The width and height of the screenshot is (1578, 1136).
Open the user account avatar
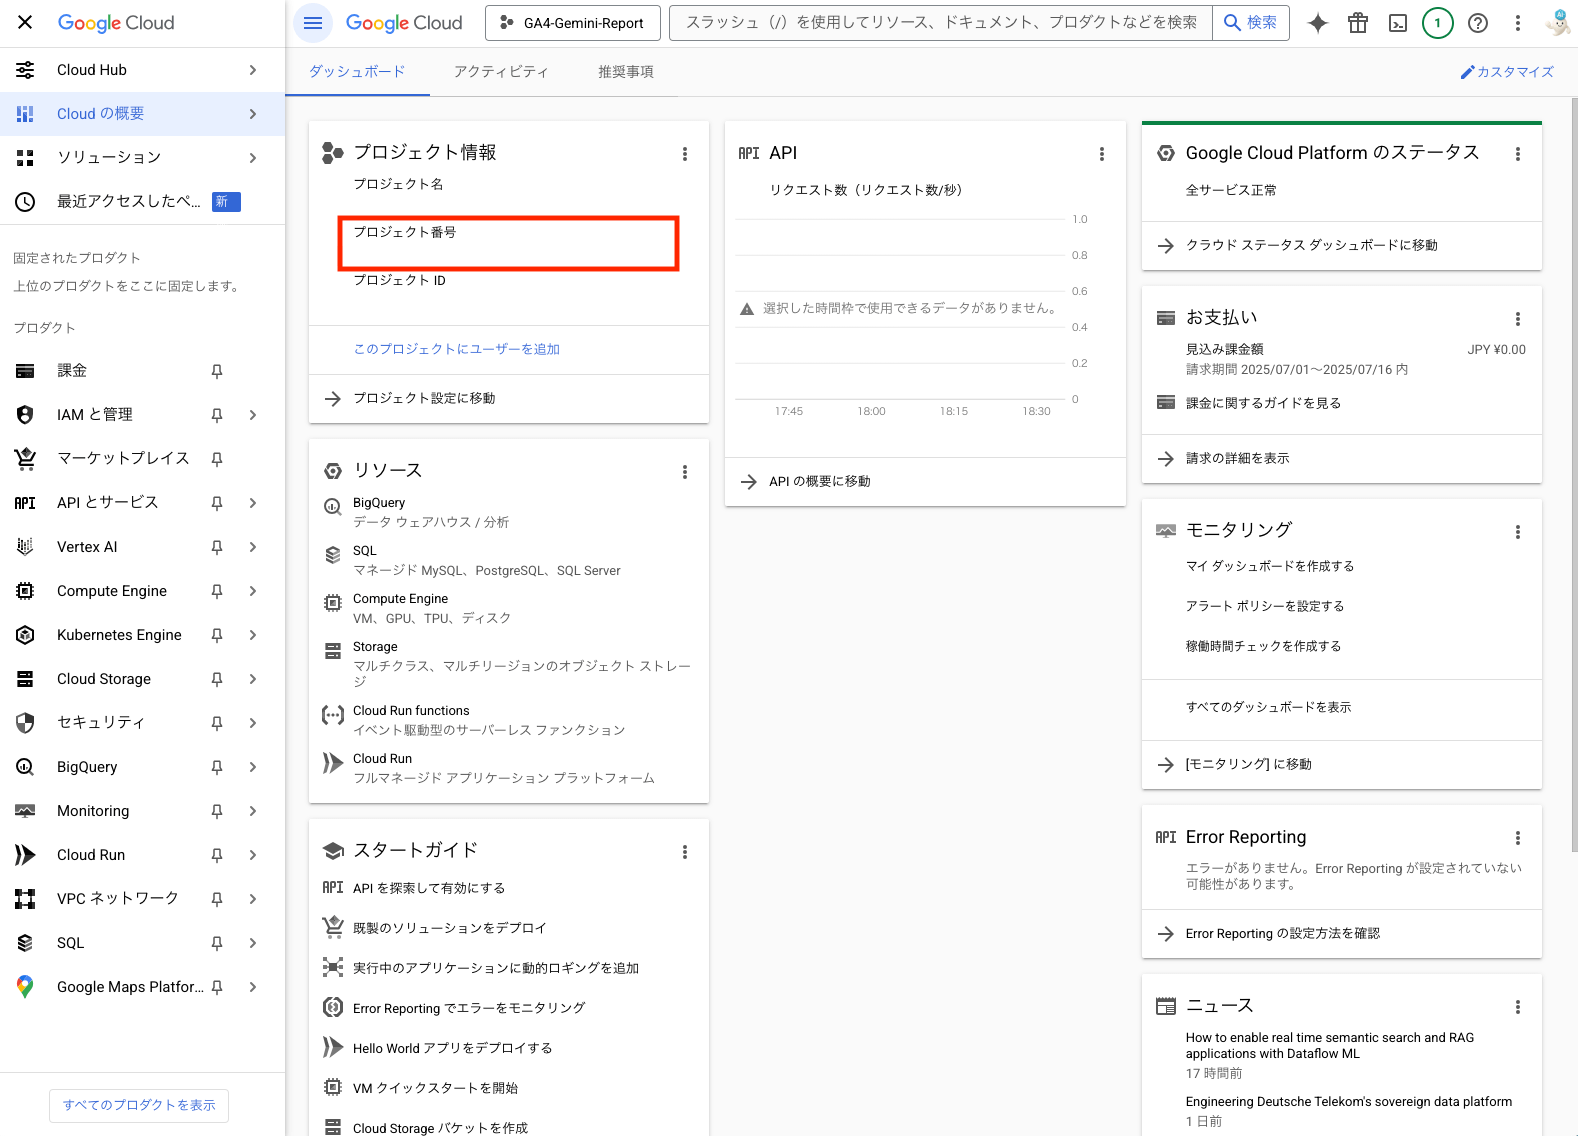coord(1557,23)
